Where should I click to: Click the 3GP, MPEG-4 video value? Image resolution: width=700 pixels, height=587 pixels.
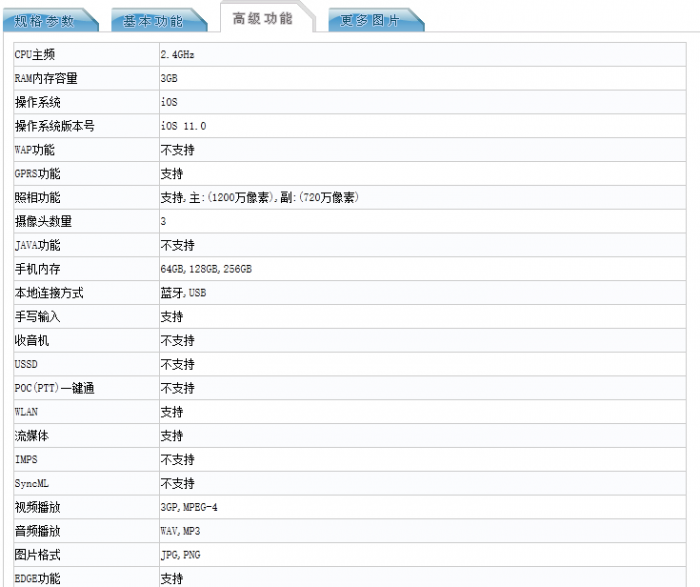tap(189, 507)
